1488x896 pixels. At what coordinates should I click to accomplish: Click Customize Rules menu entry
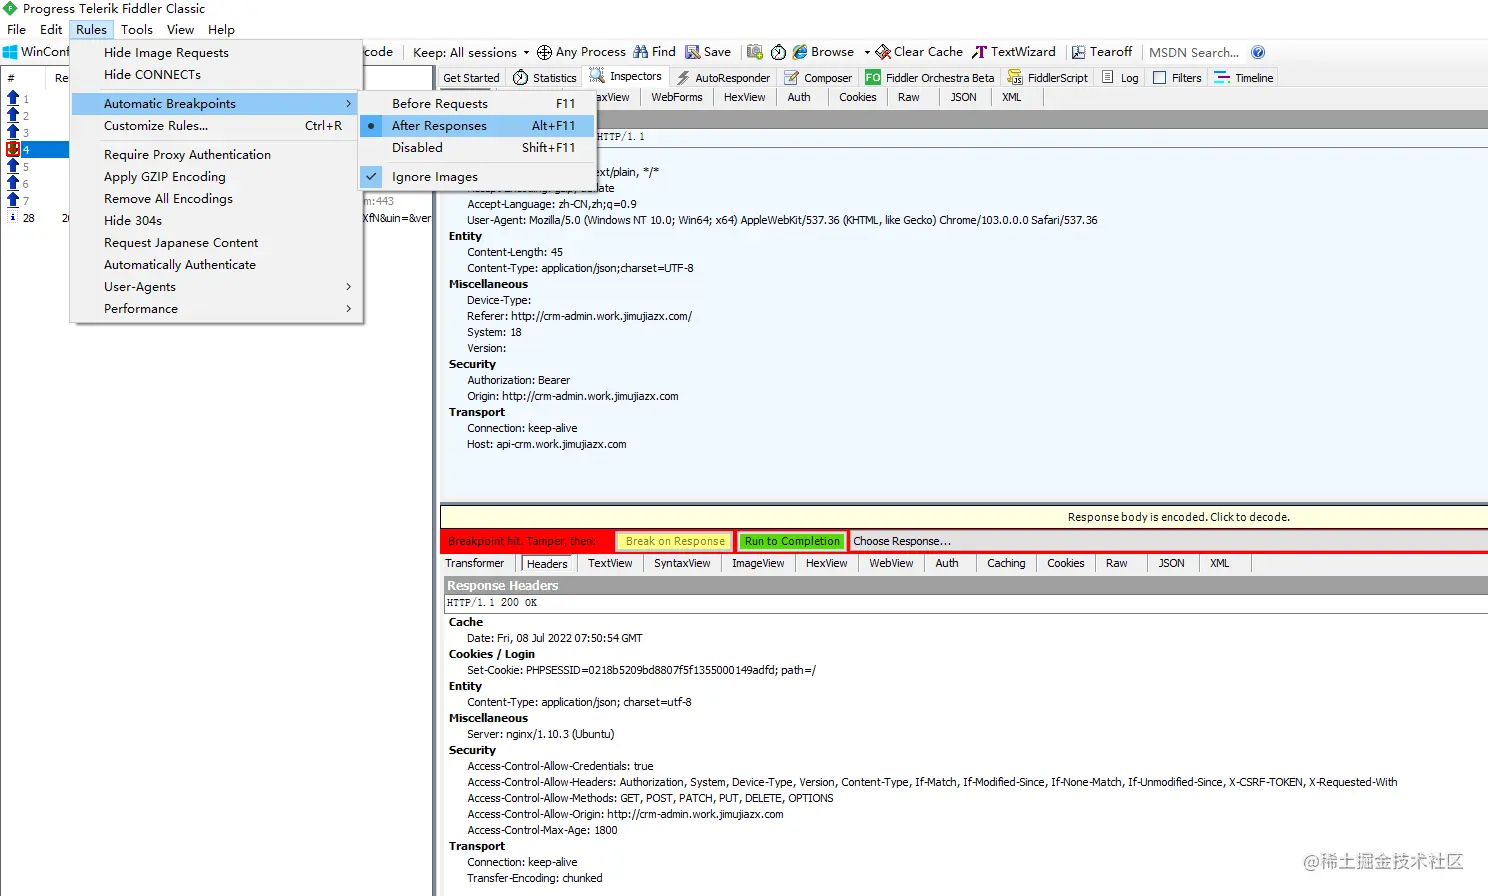coord(216,126)
